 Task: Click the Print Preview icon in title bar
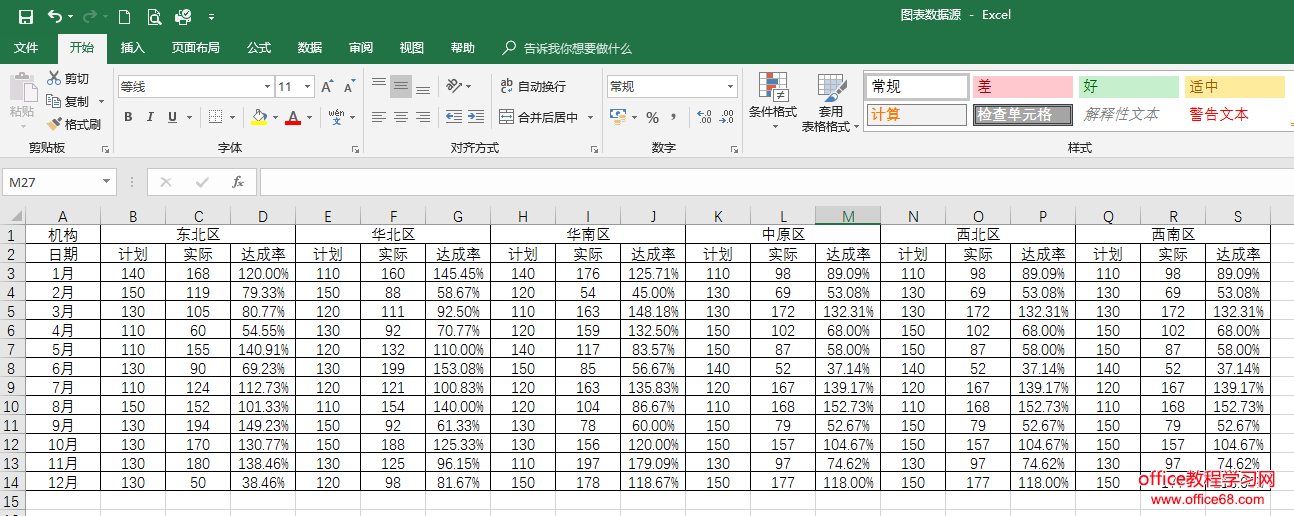click(153, 16)
